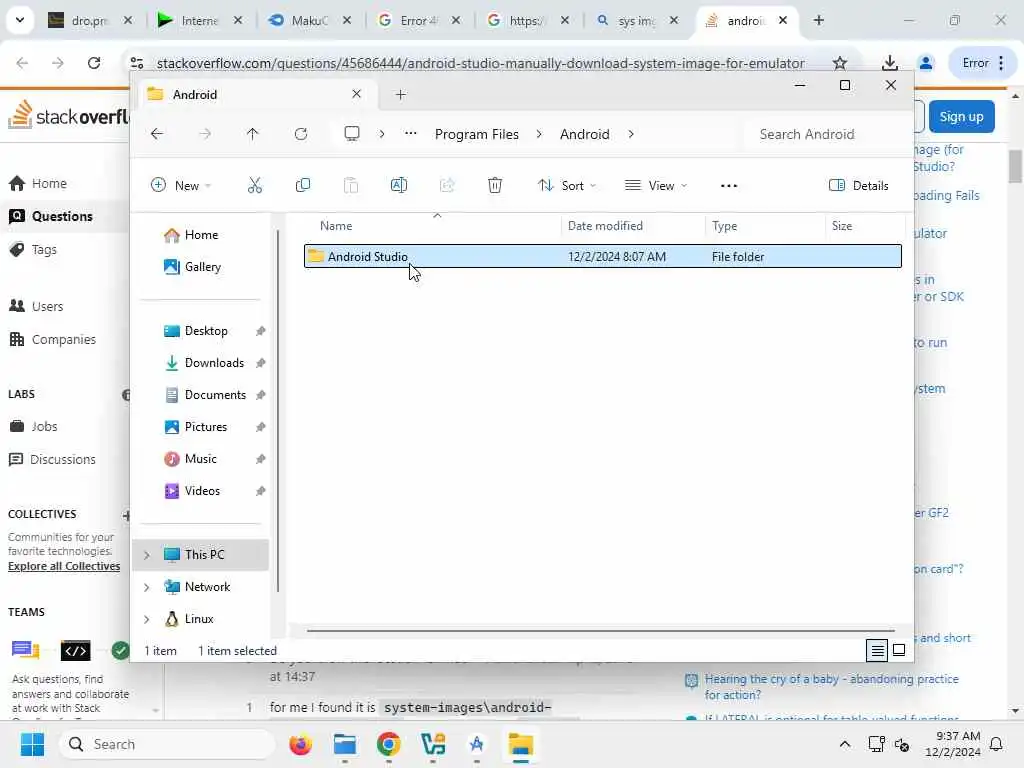
Task: Select the Android Studio folder
Action: pos(603,257)
